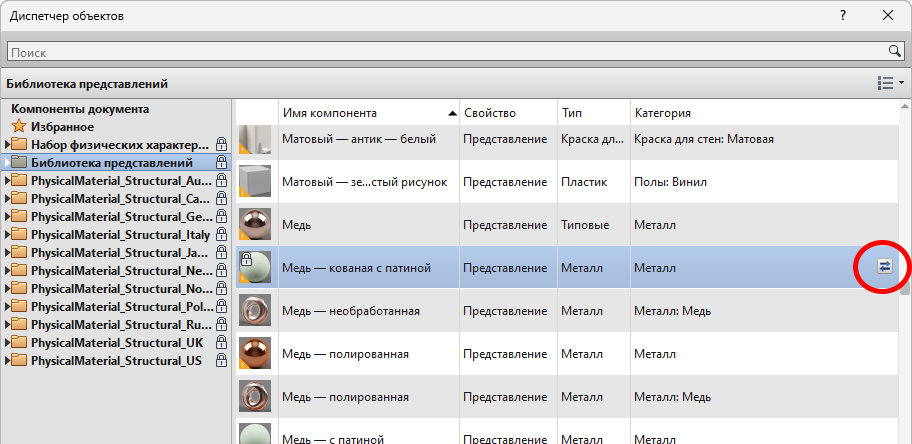
Task: Click lock icon next to PhysicalMaterial_Structural_Italy
Action: [221, 235]
